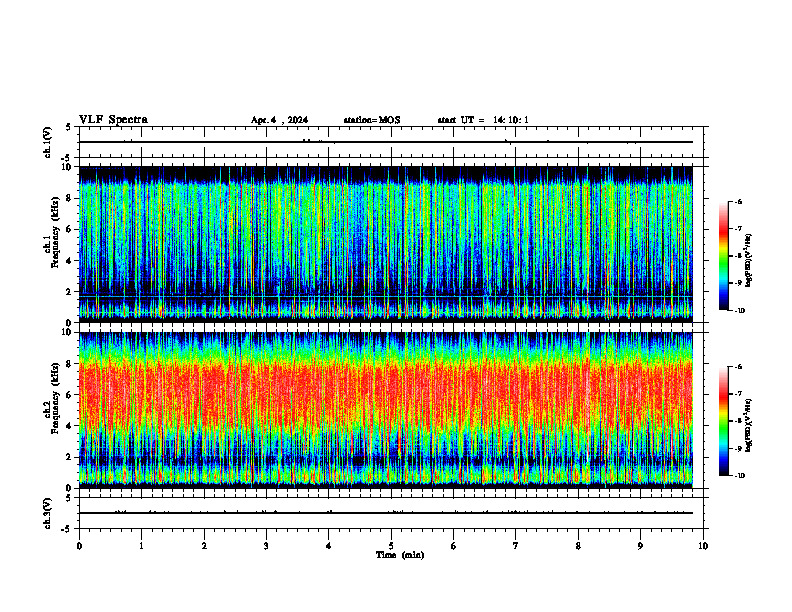
Task: Click the "5" tick on ch.1(V) axis
Action: pyautogui.click(x=69, y=127)
